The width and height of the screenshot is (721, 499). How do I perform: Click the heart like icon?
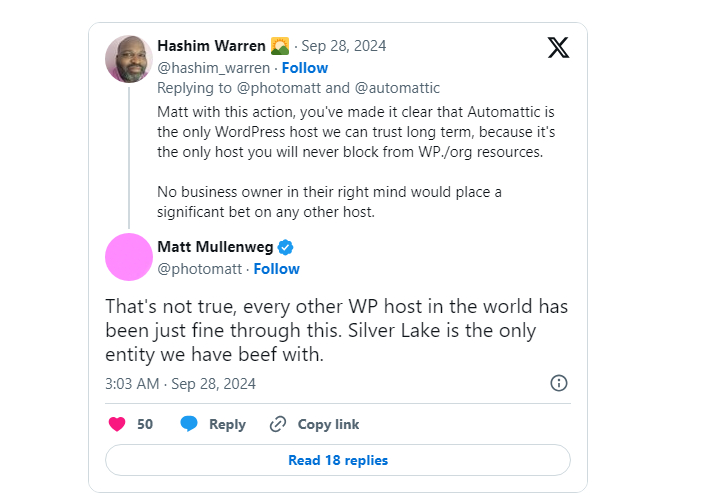point(117,424)
